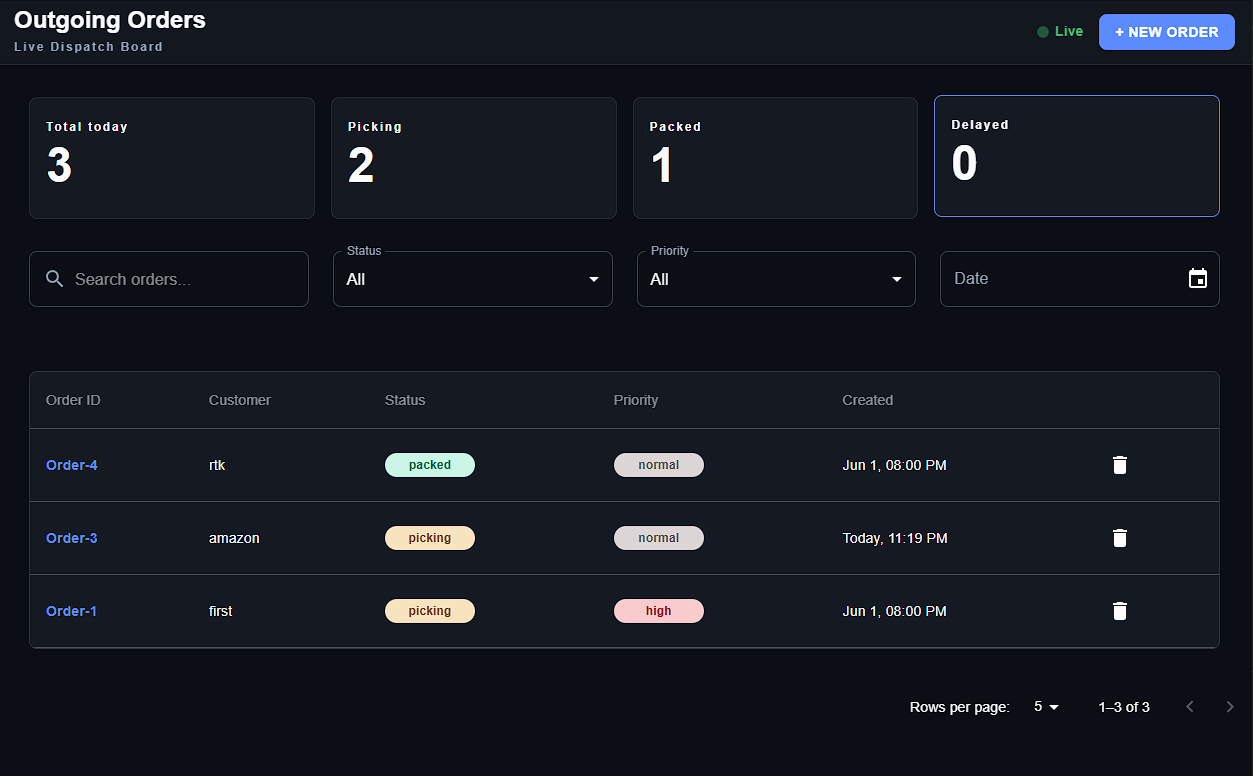The height and width of the screenshot is (776, 1253).
Task: Delete Order-4 using its trash icon
Action: [1120, 465]
